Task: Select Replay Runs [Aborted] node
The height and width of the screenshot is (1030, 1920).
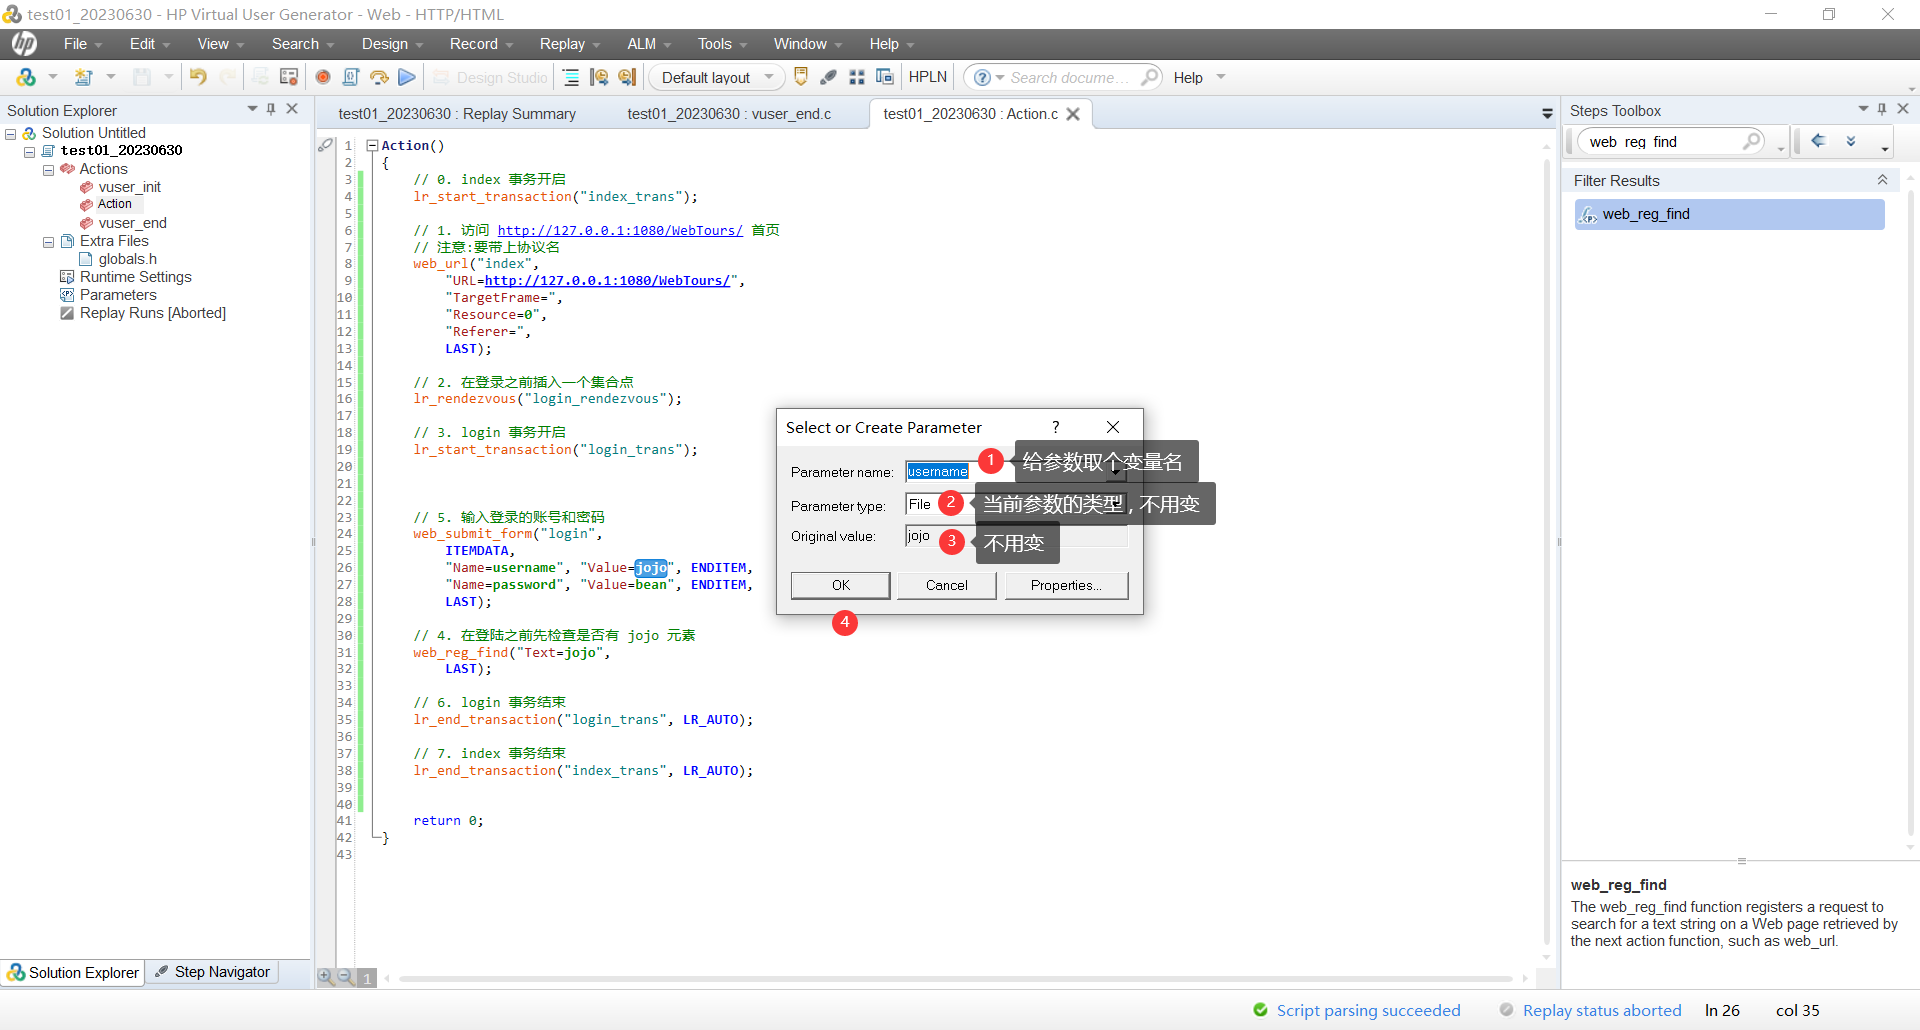Action: [152, 313]
